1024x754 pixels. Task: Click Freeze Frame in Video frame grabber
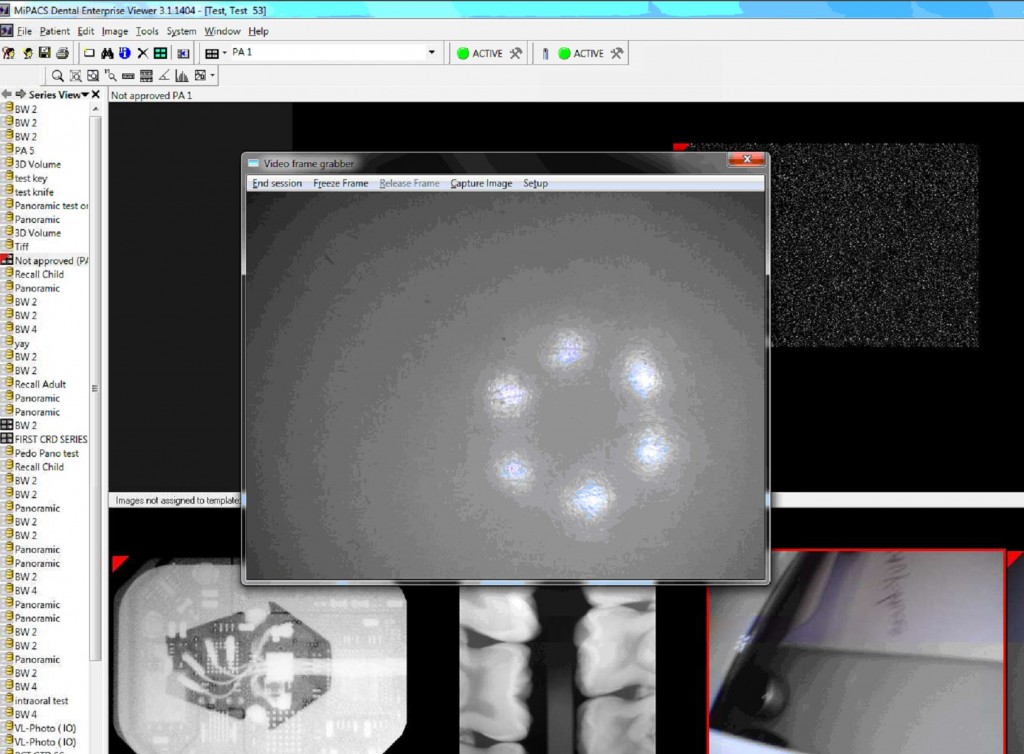pyautogui.click(x=340, y=183)
